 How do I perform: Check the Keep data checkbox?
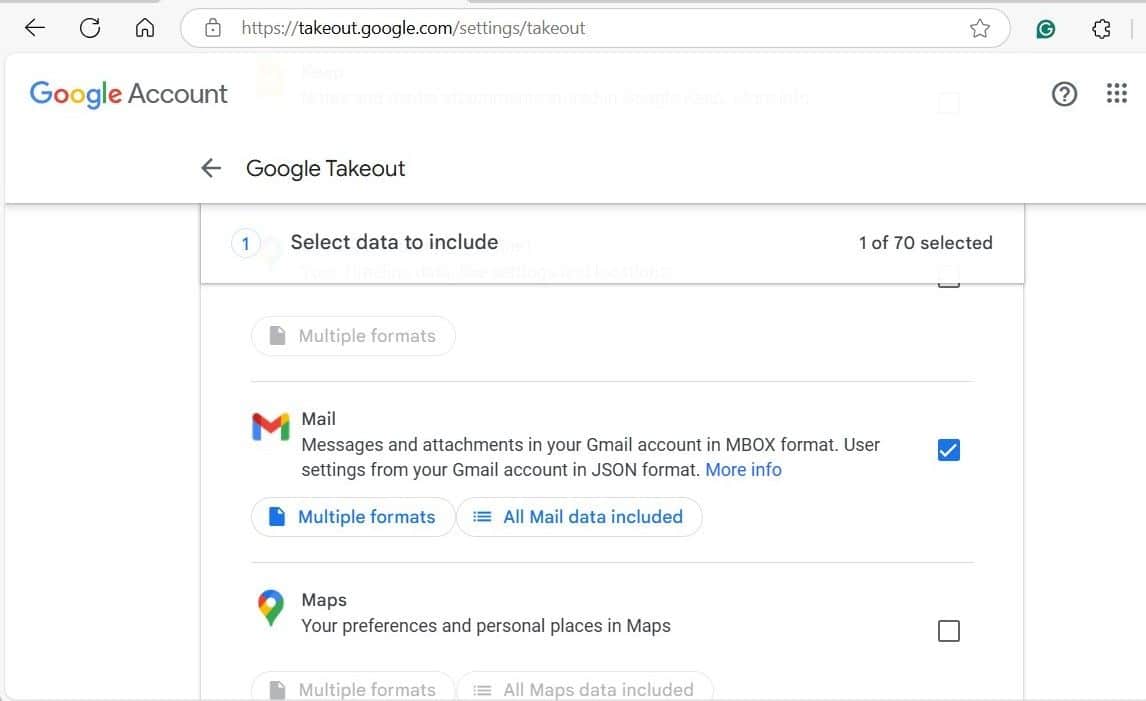[x=947, y=103]
